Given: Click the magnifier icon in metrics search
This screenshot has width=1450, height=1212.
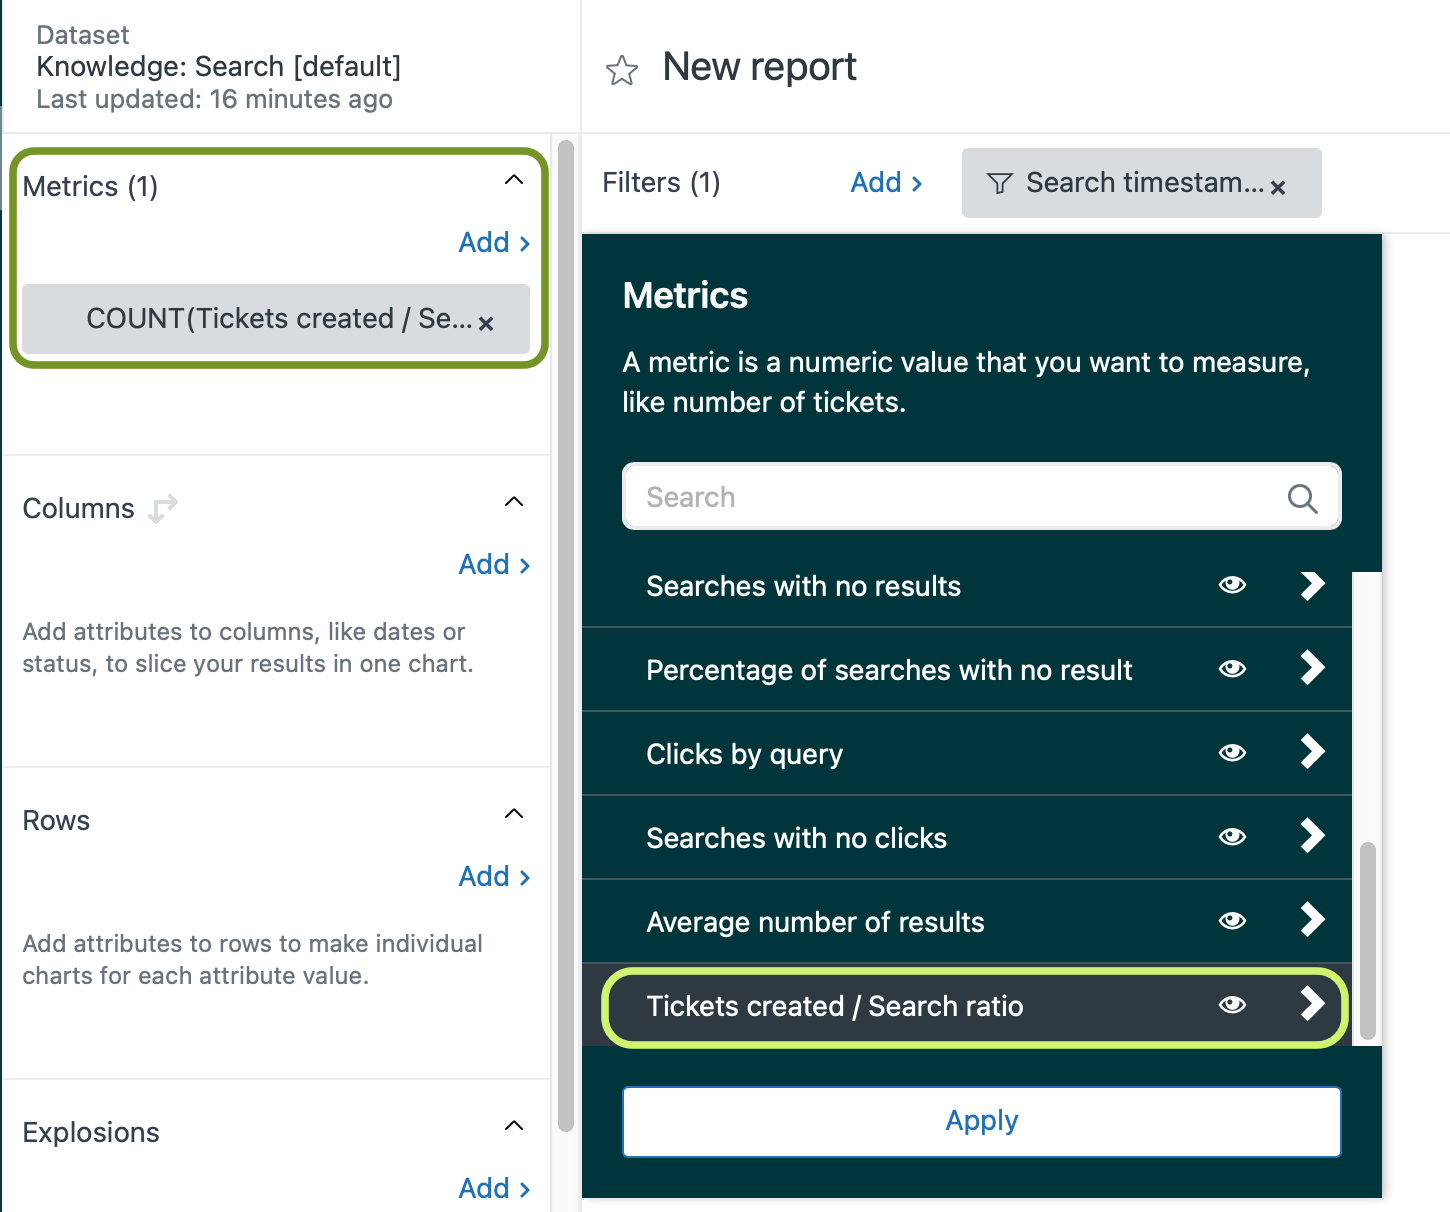Looking at the screenshot, I should [1302, 498].
